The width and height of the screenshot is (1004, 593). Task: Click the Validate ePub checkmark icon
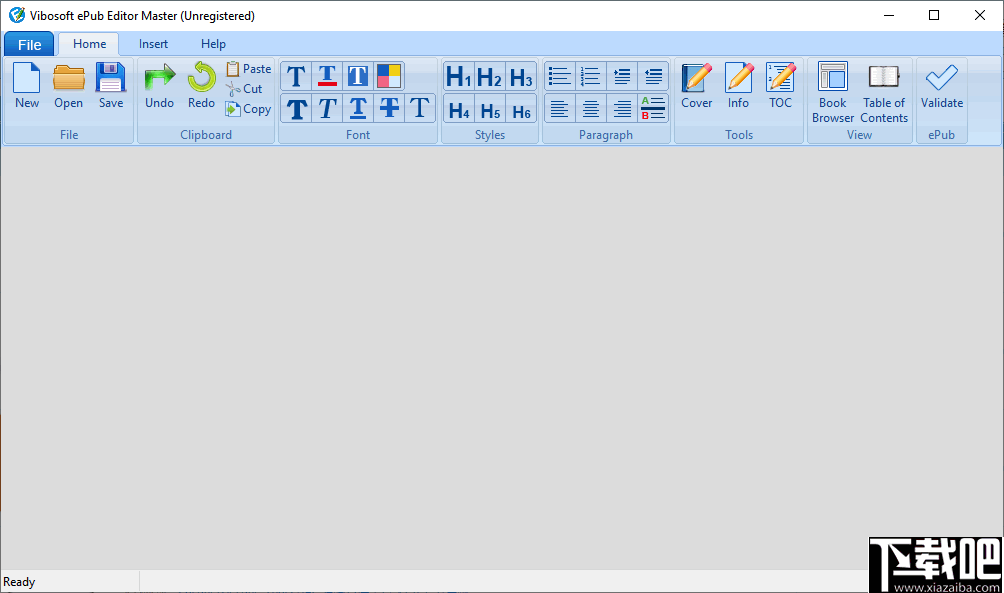point(941,85)
